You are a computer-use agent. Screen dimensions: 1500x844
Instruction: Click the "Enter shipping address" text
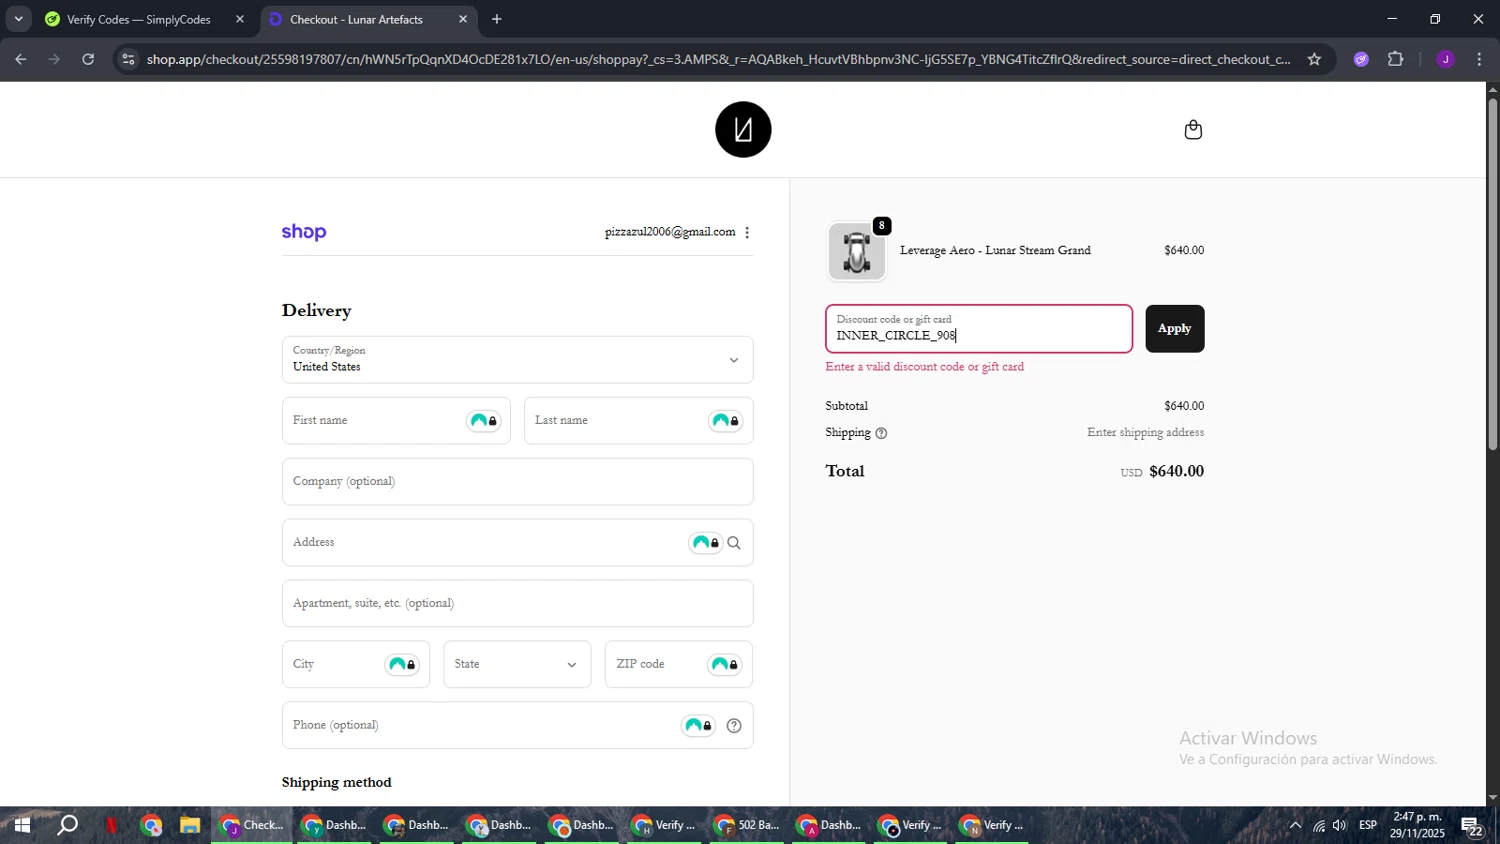[1146, 433]
